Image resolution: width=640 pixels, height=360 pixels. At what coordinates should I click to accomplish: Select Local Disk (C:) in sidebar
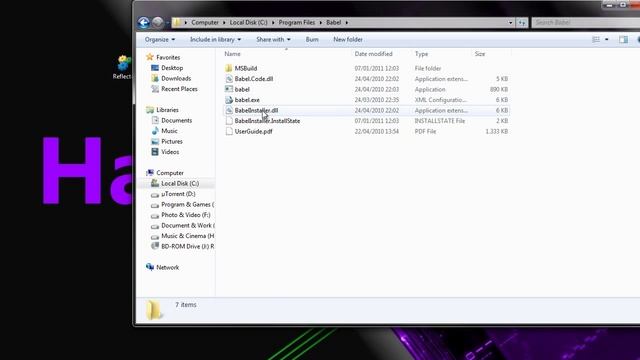click(x=180, y=184)
